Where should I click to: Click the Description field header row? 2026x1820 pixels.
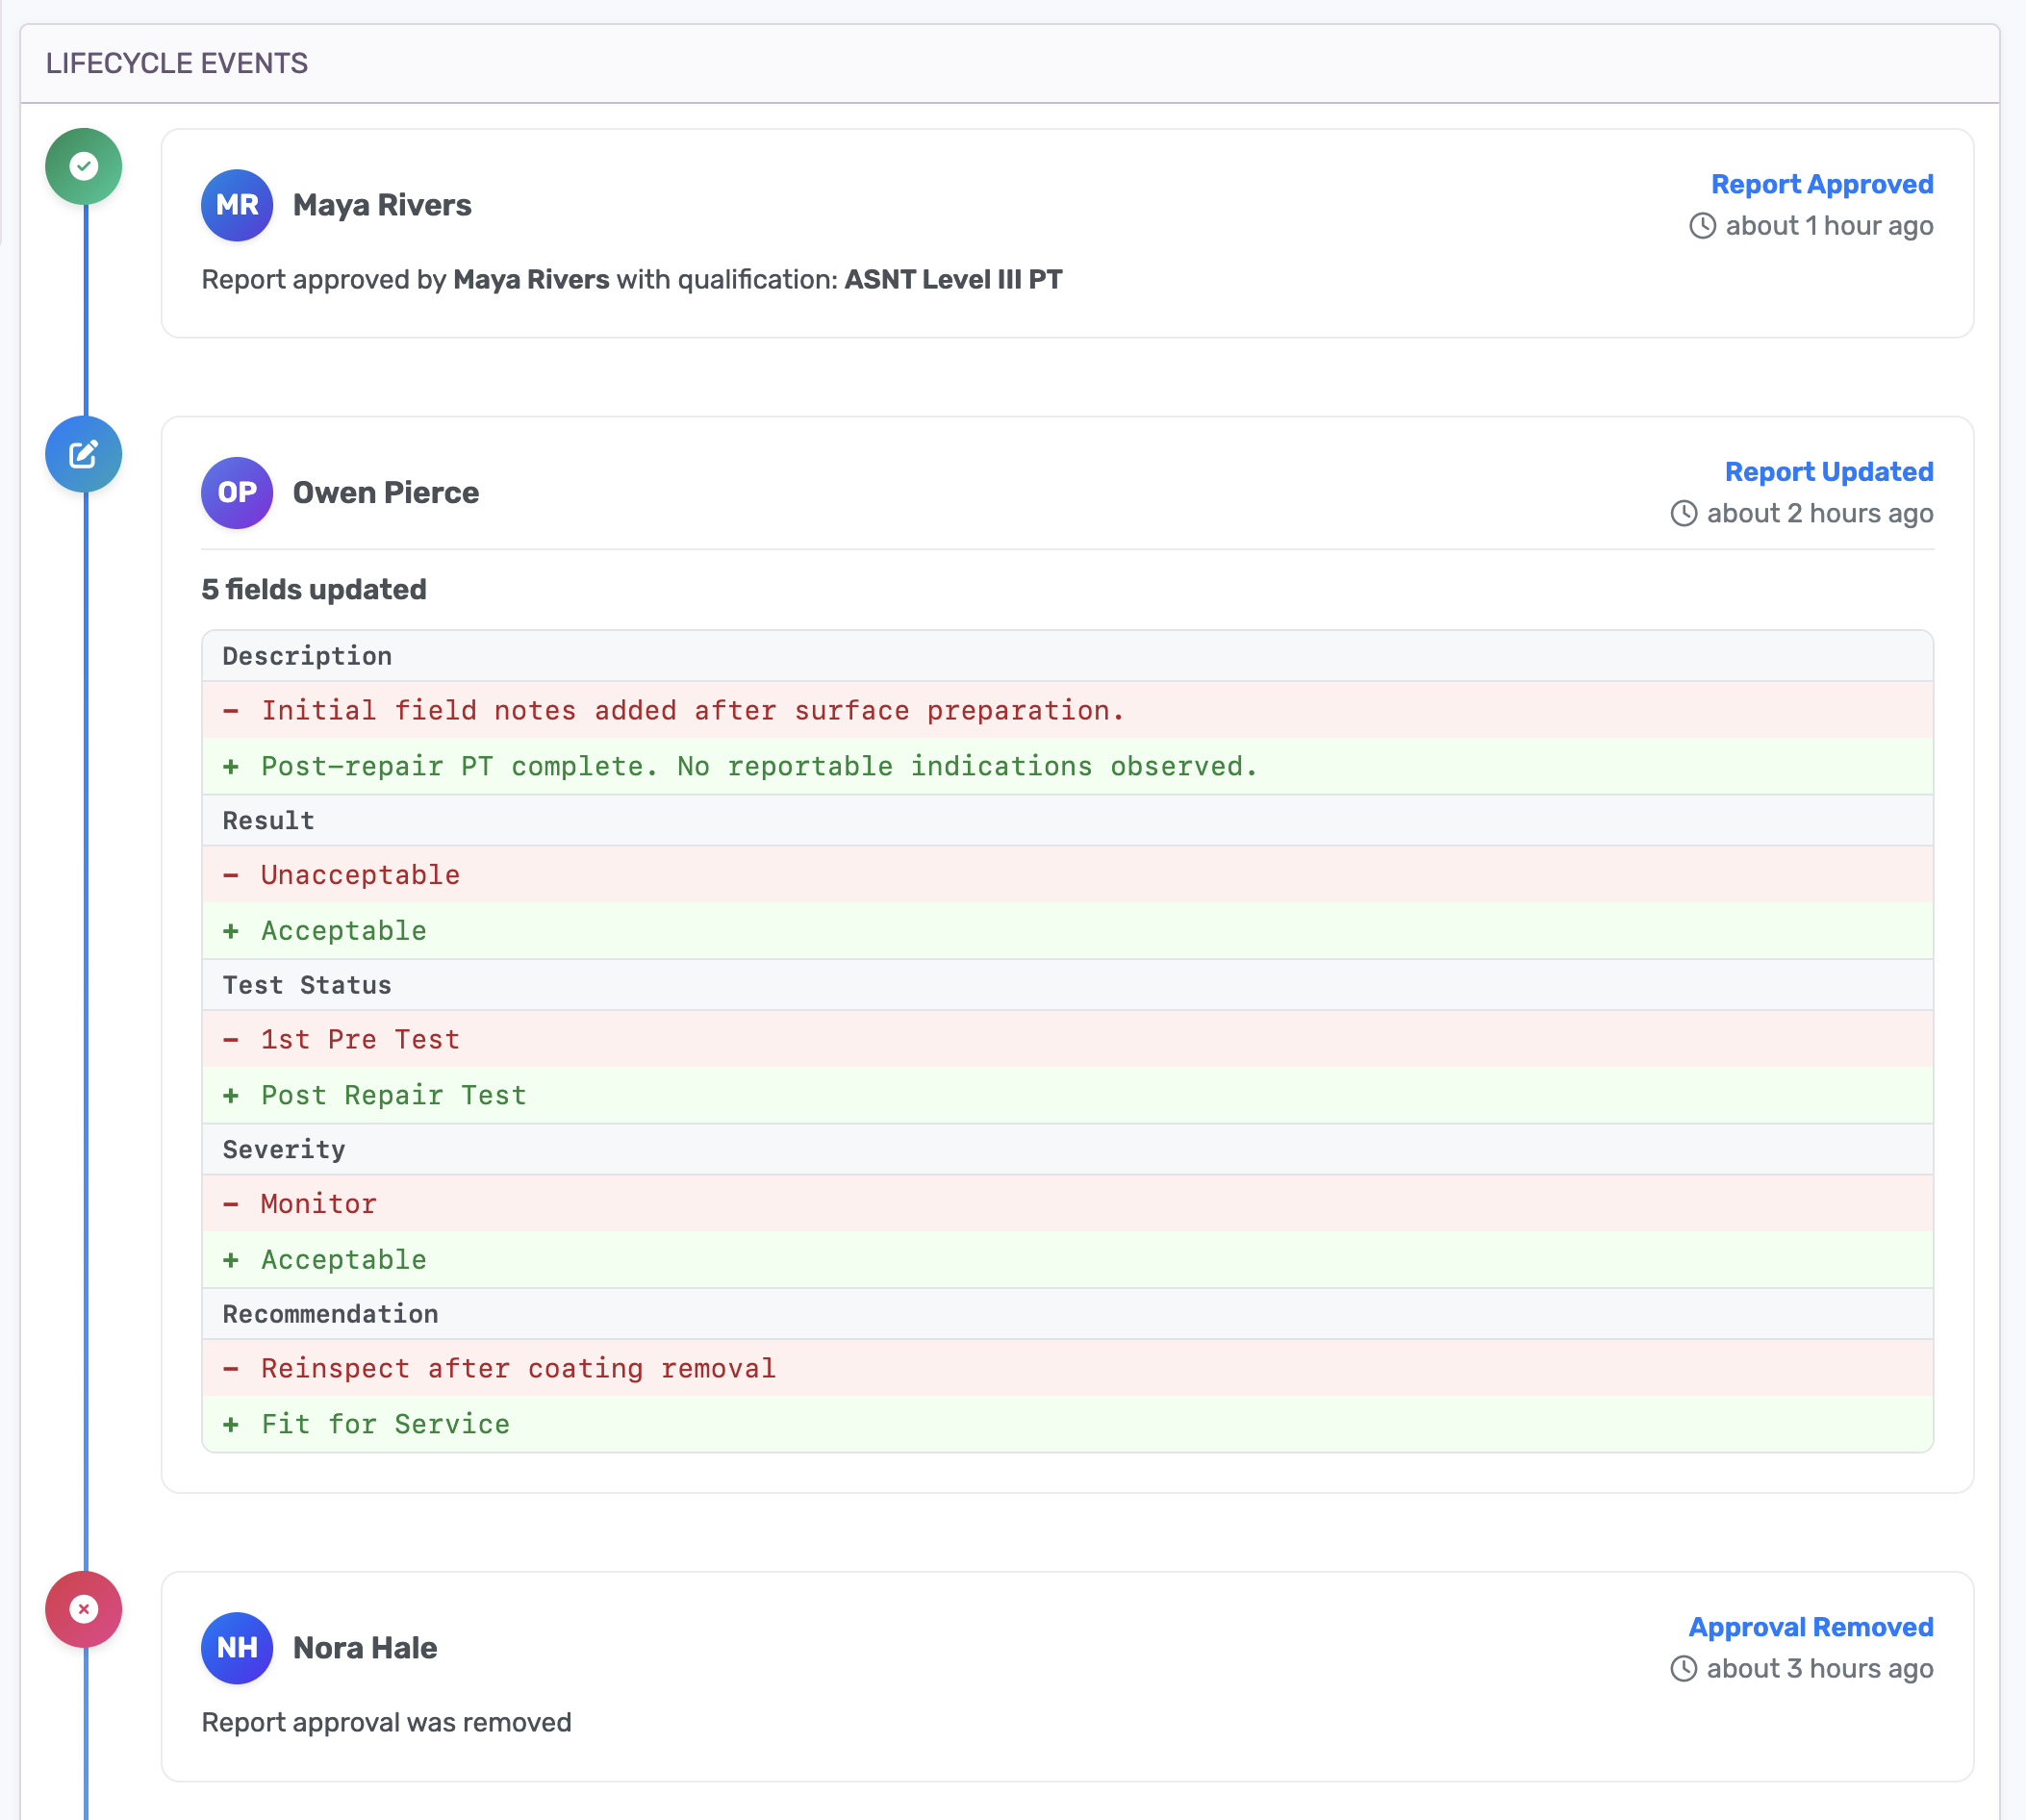(1067, 656)
